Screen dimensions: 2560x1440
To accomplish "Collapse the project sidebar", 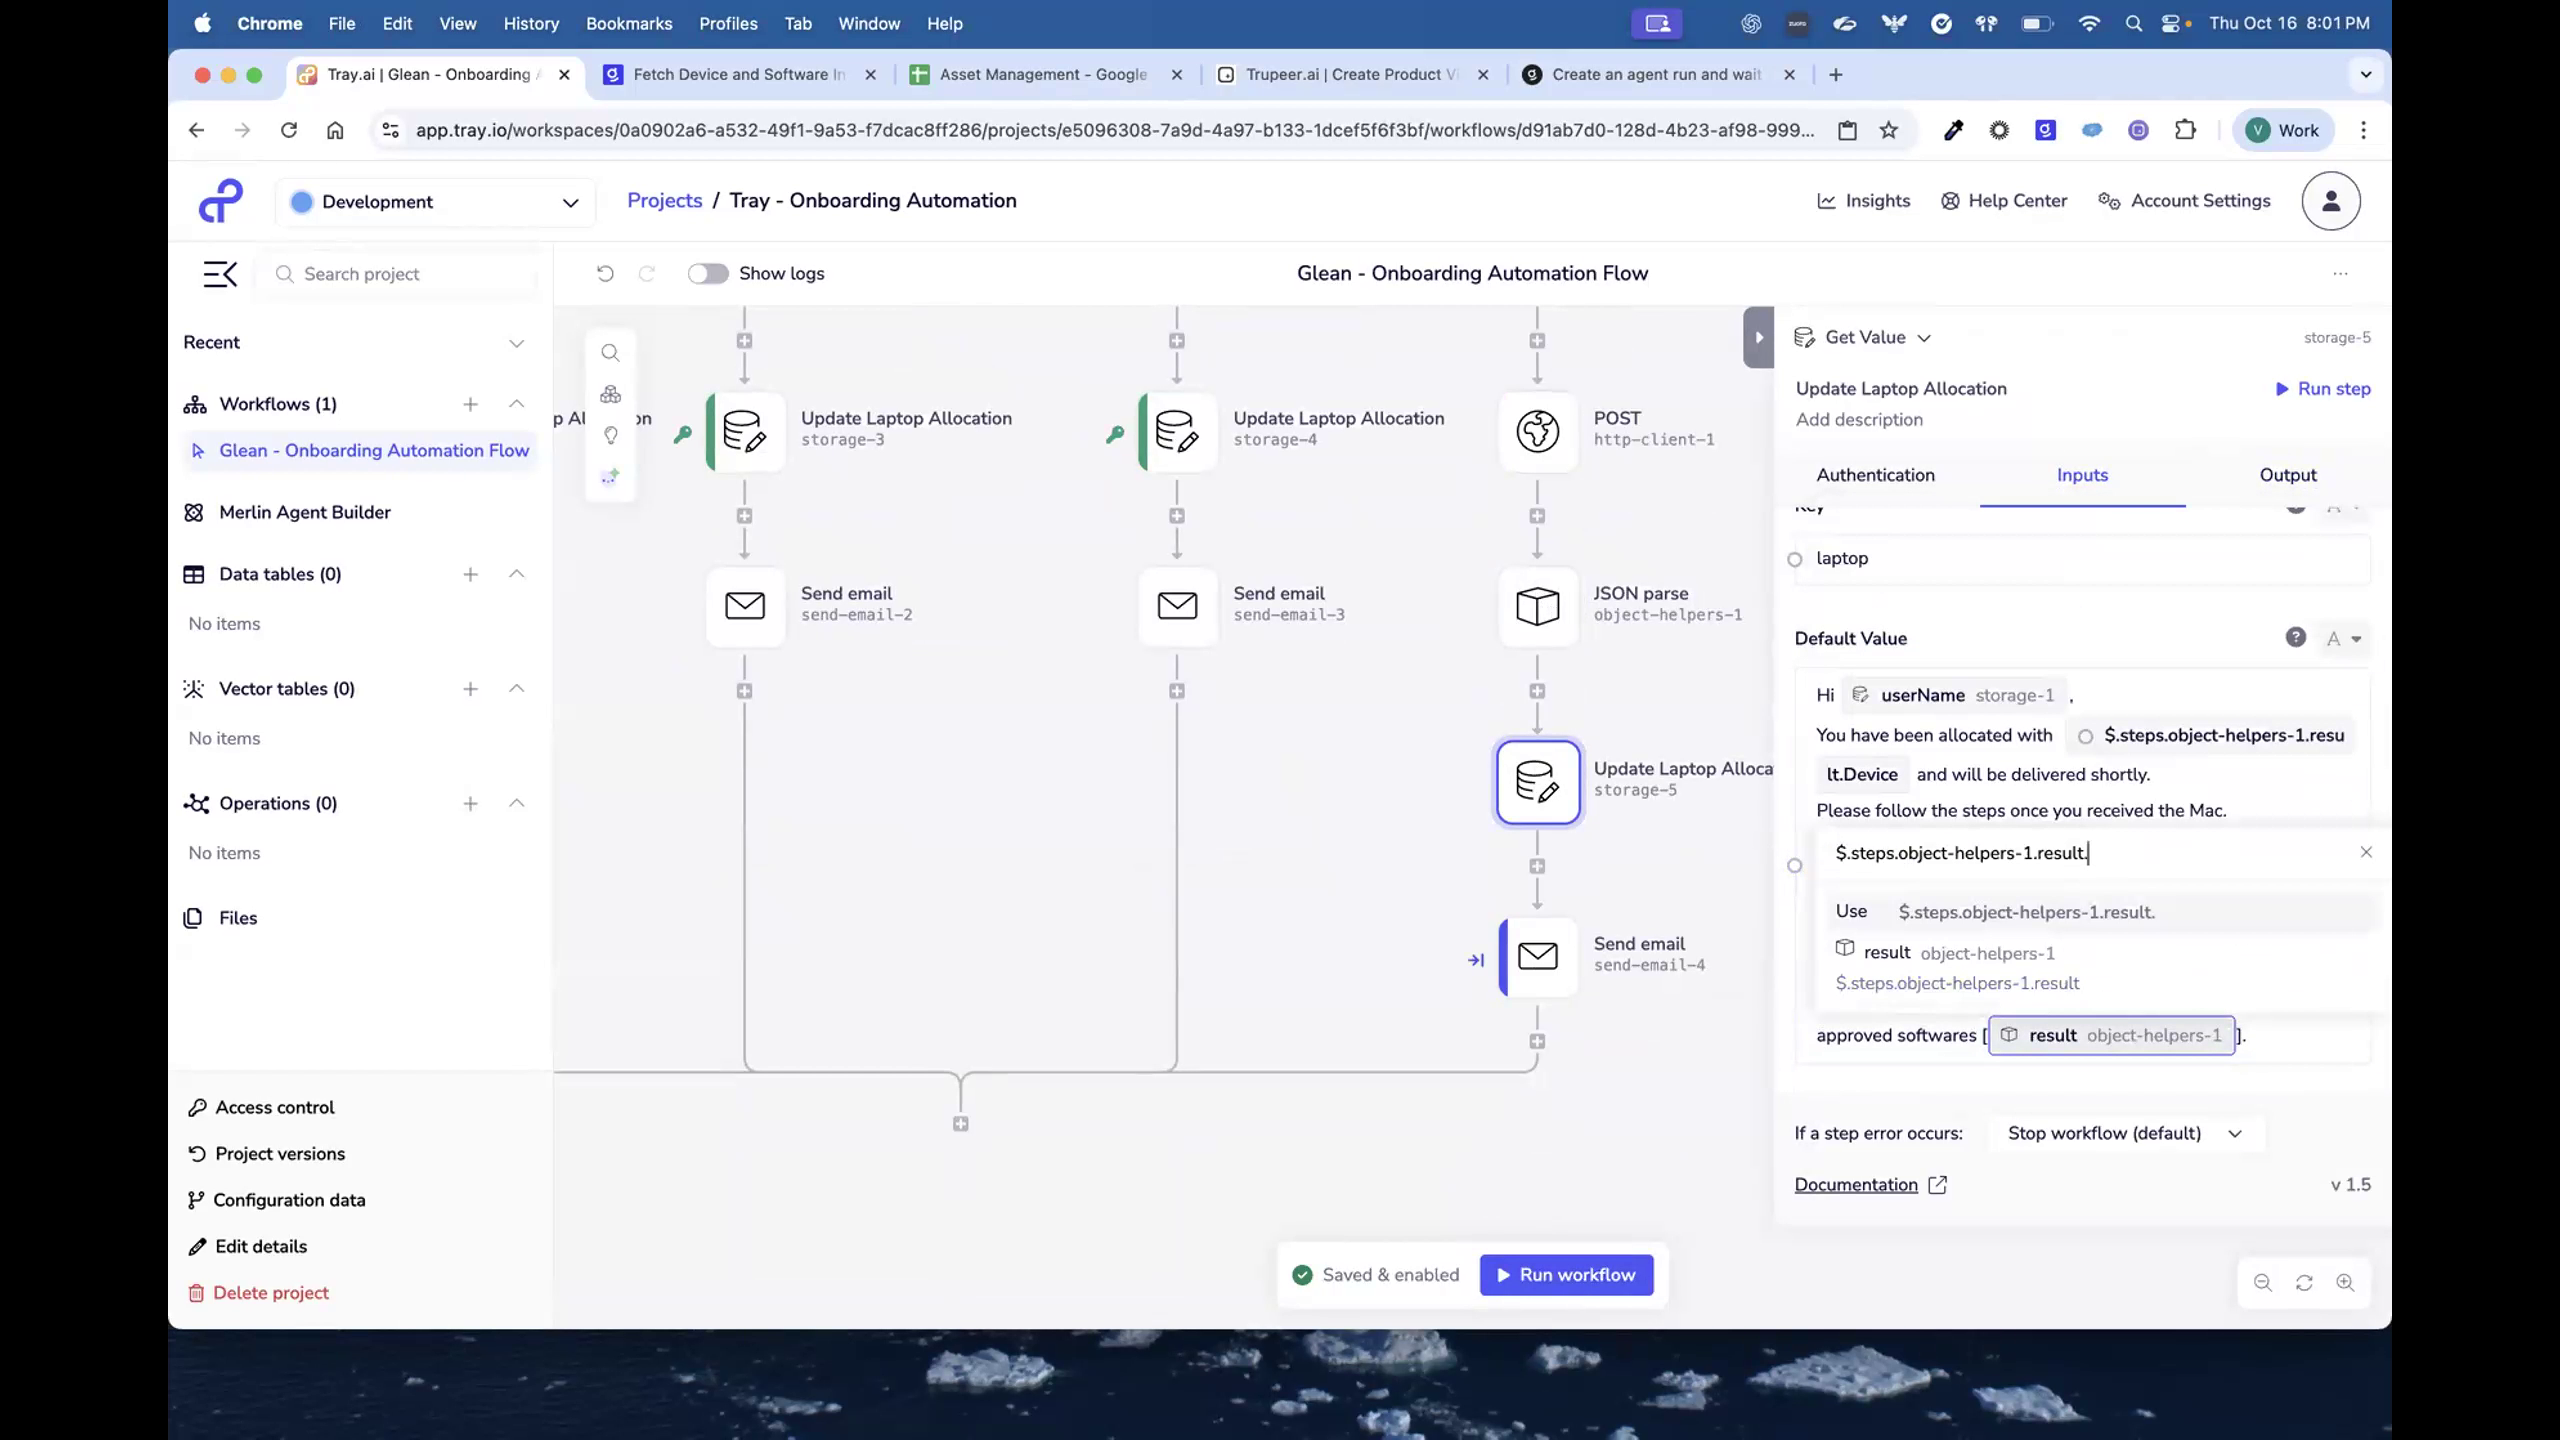I will pyautogui.click(x=220, y=273).
